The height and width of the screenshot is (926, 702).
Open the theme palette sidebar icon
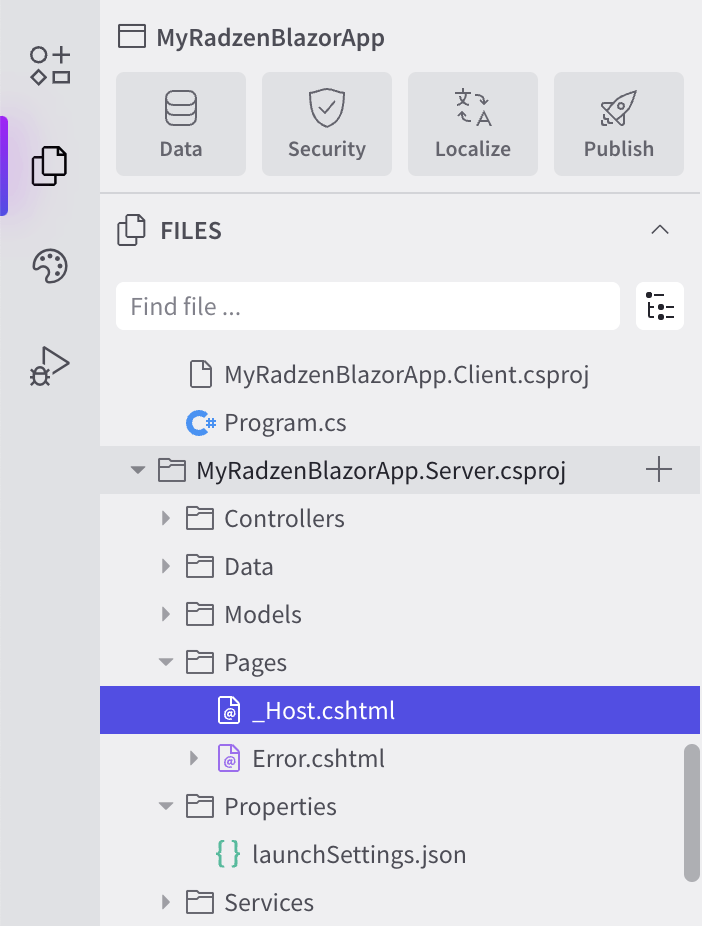click(x=50, y=266)
